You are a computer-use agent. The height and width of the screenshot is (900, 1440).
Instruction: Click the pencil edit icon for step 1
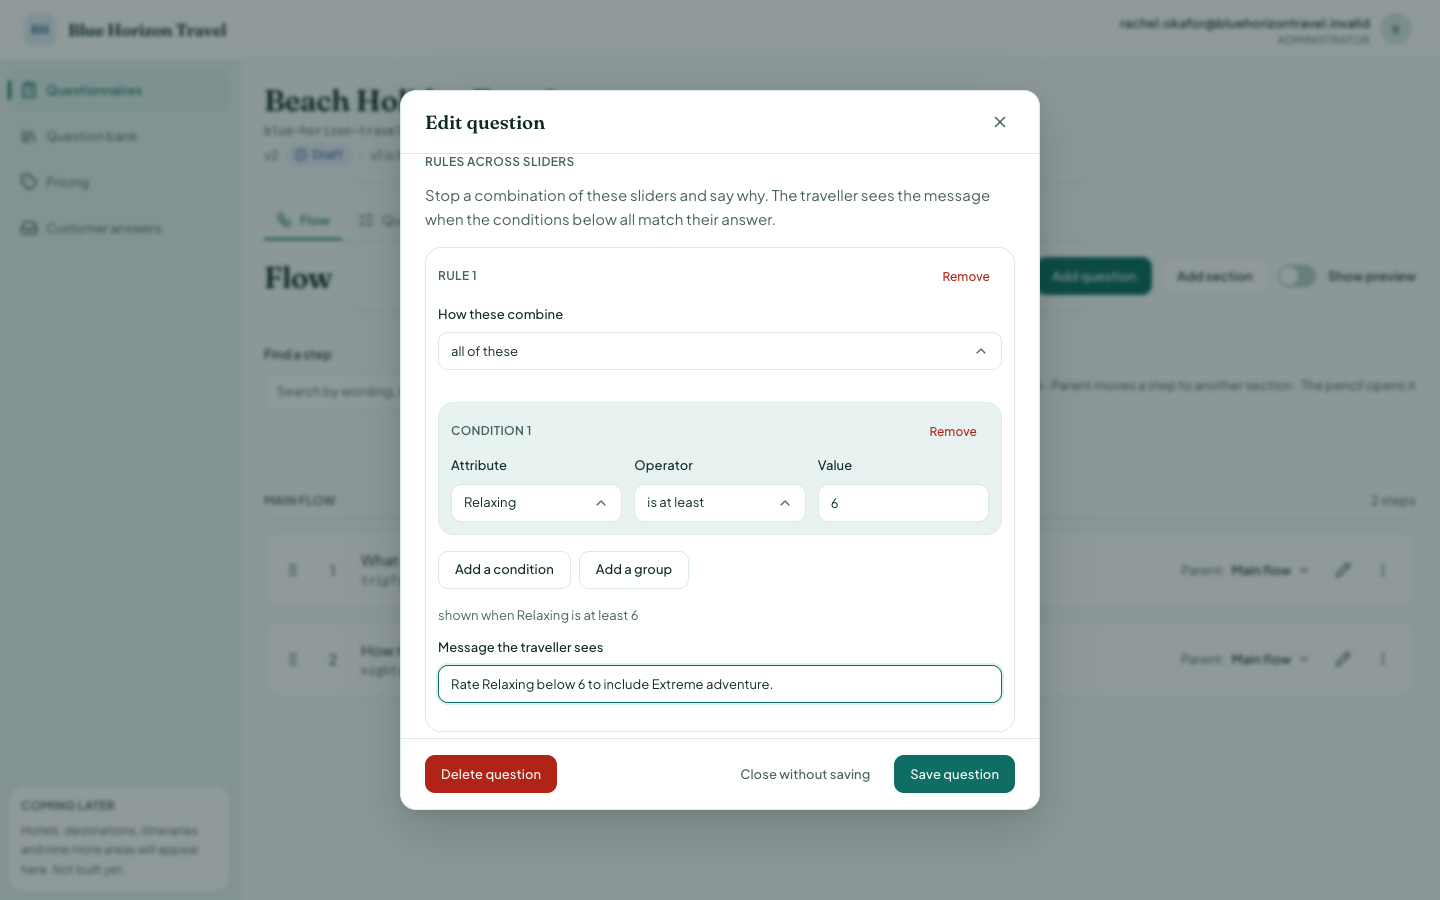pyautogui.click(x=1343, y=570)
